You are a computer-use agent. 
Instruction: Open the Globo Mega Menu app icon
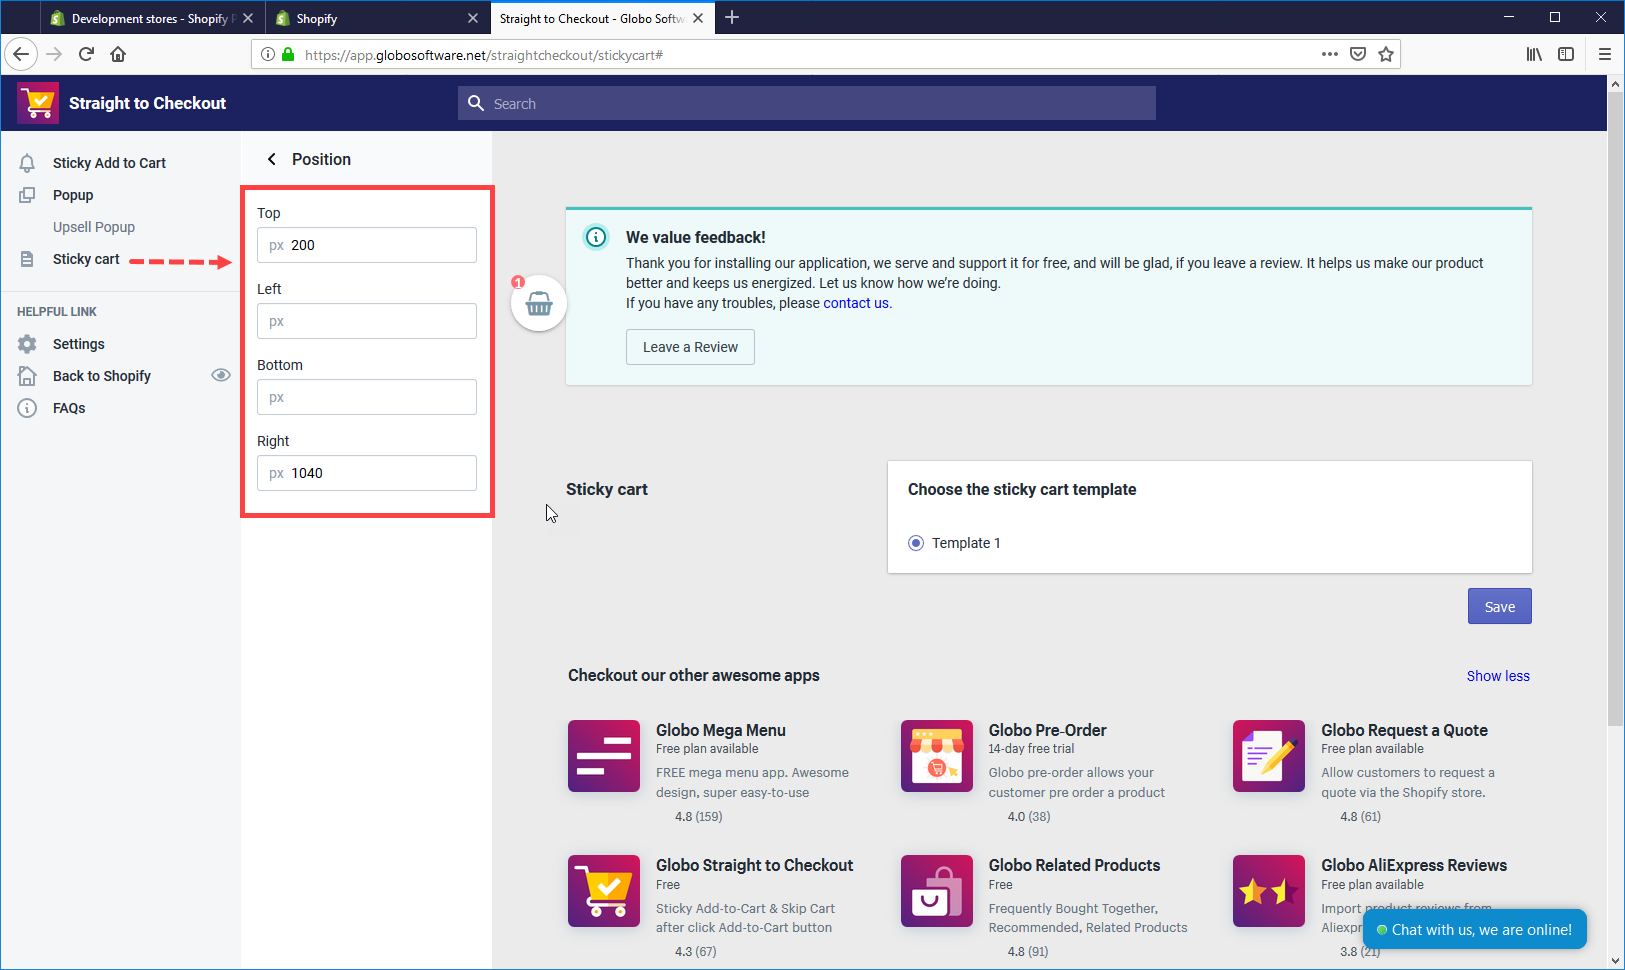(x=603, y=756)
